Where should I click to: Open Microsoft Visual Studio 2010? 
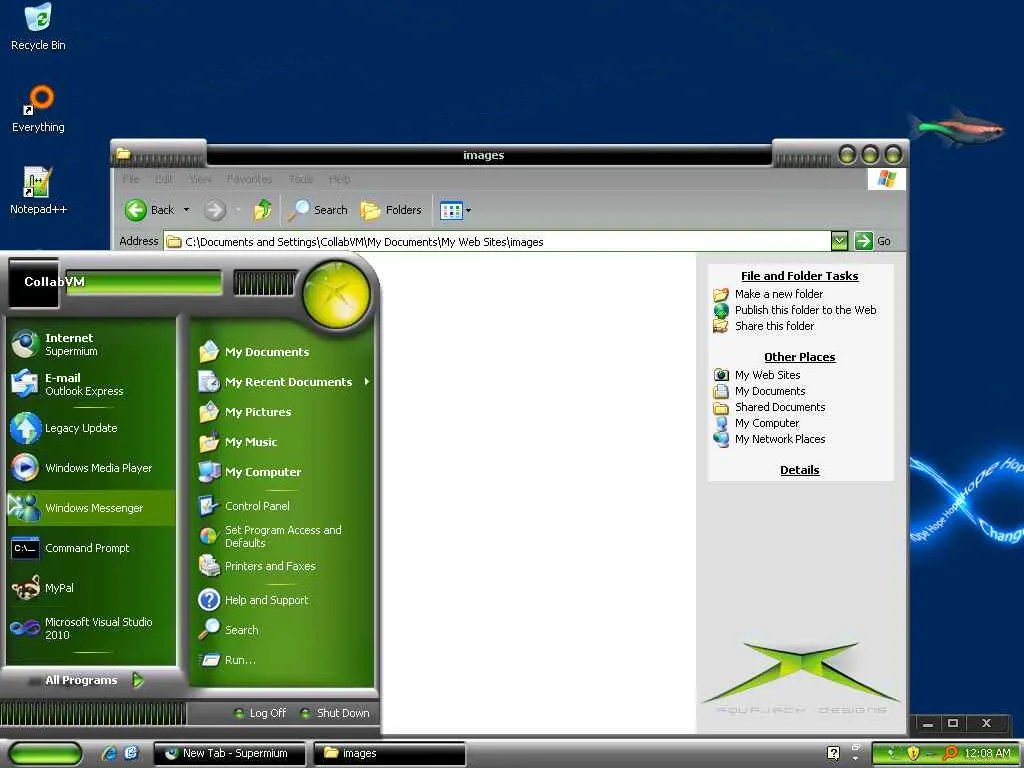coord(91,628)
